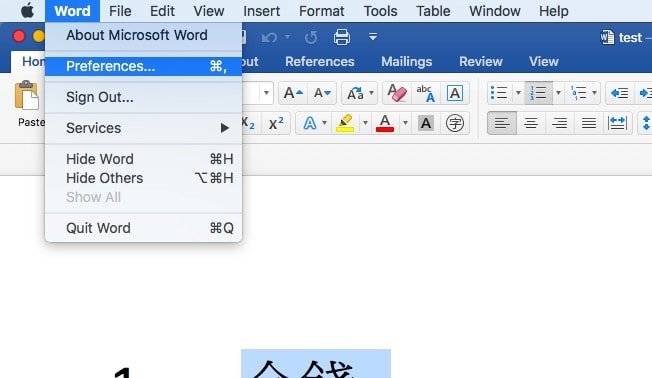Viewport: 652px width, 378px height.
Task: Click the Bullets list icon
Action: (499, 93)
